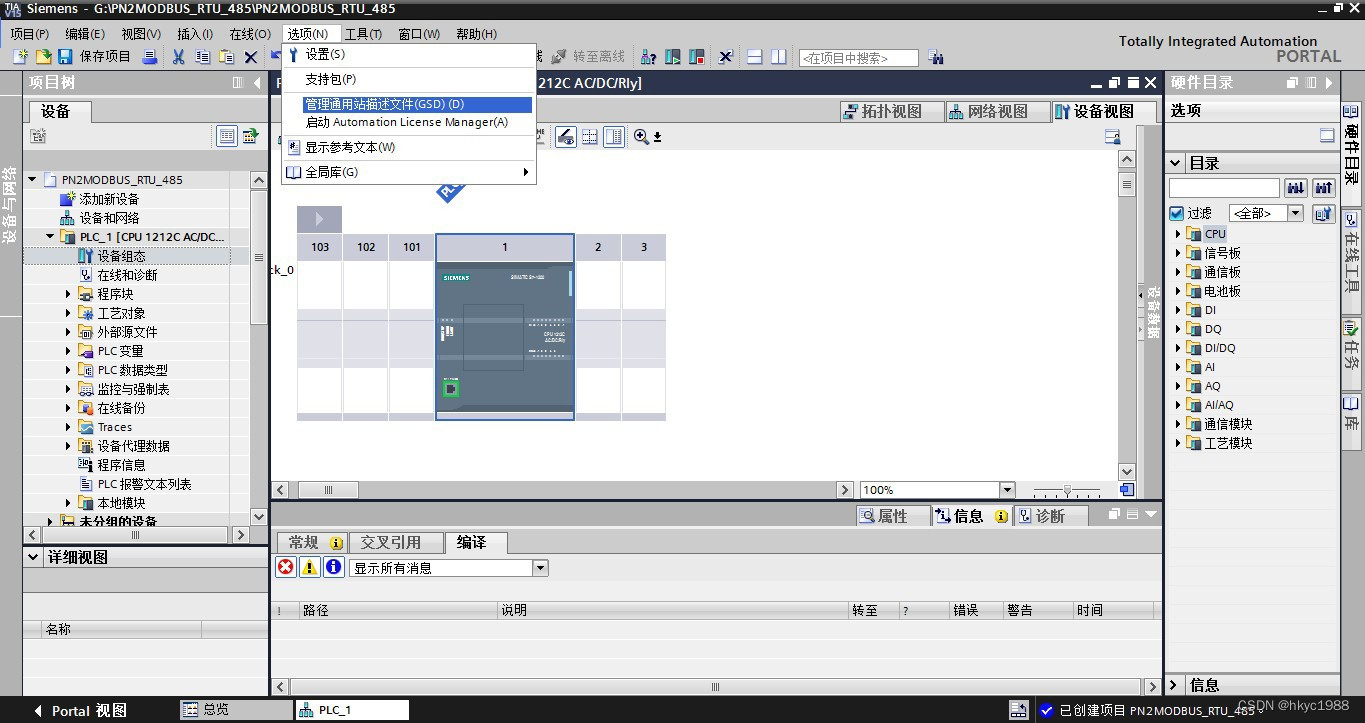Image resolution: width=1365 pixels, height=723 pixels.
Task: Click the search-in-project binoculars icon
Action: click(x=936, y=58)
